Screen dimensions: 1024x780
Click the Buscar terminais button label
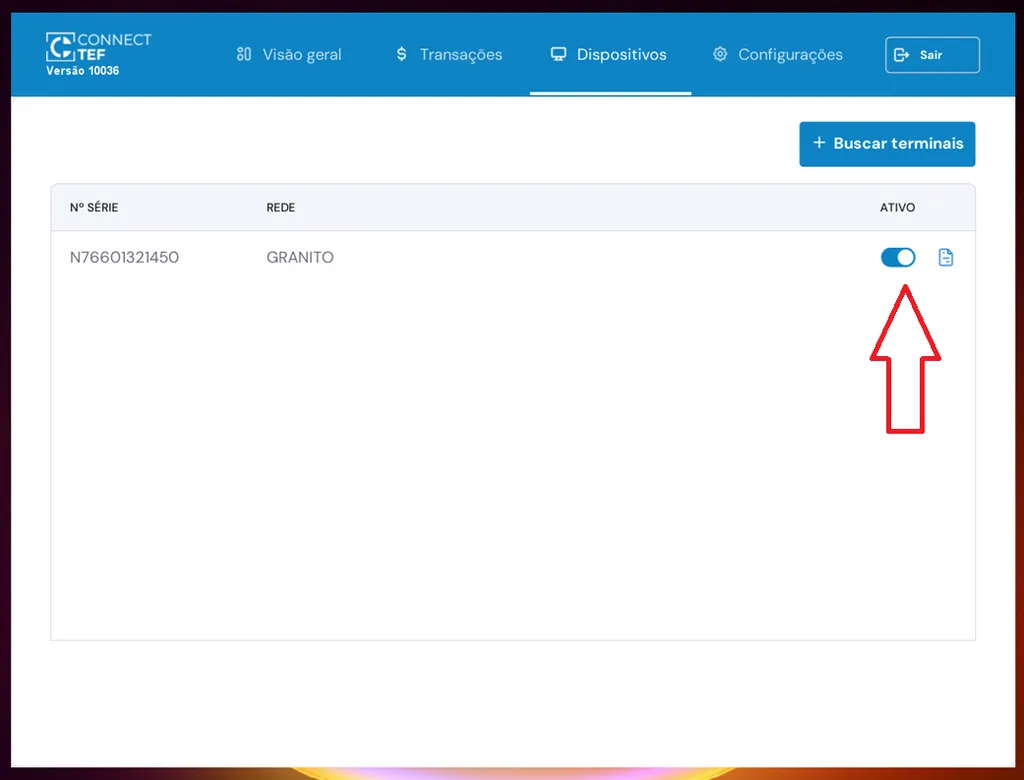tap(898, 143)
